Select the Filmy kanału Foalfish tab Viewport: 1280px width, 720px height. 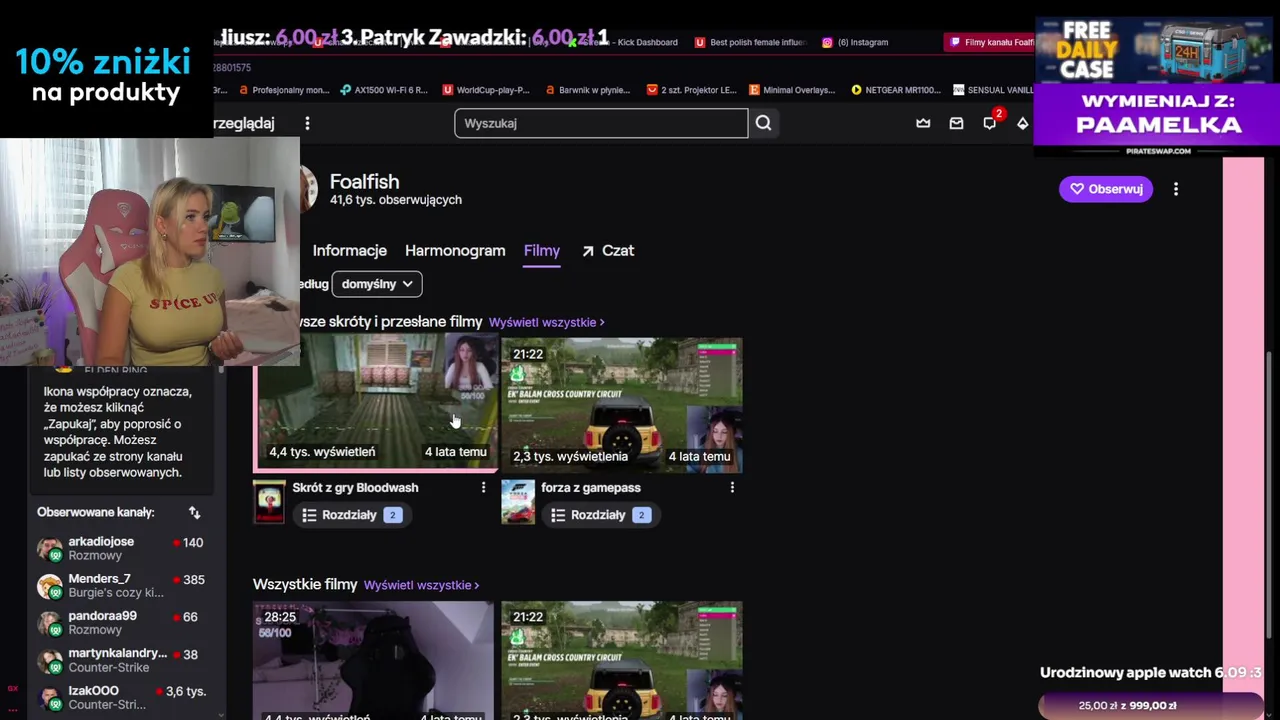[990, 42]
